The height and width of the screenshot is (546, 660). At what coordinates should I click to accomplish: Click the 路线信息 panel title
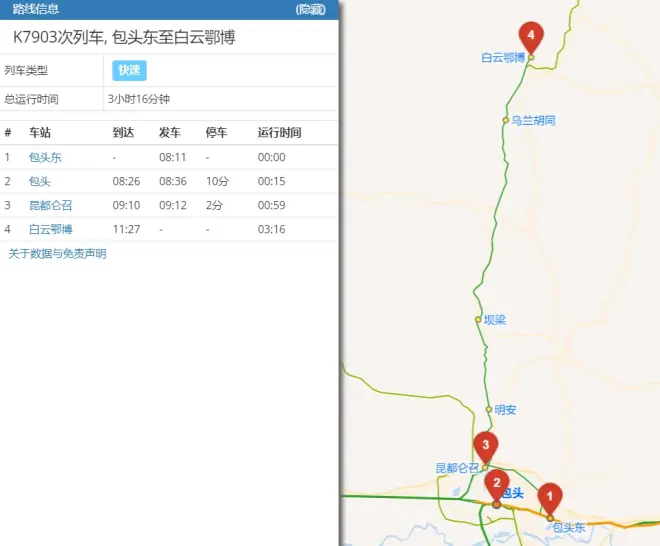[x=35, y=9]
